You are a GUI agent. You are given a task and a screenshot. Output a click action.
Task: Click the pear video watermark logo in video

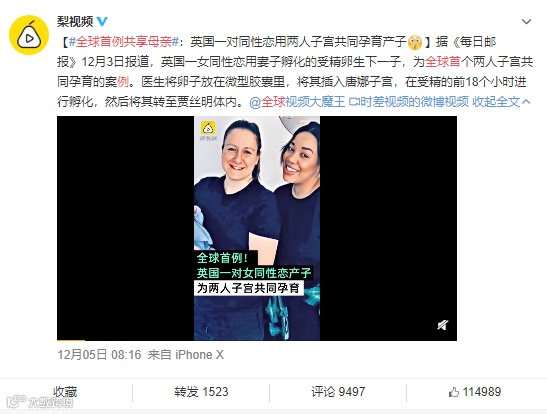208,130
